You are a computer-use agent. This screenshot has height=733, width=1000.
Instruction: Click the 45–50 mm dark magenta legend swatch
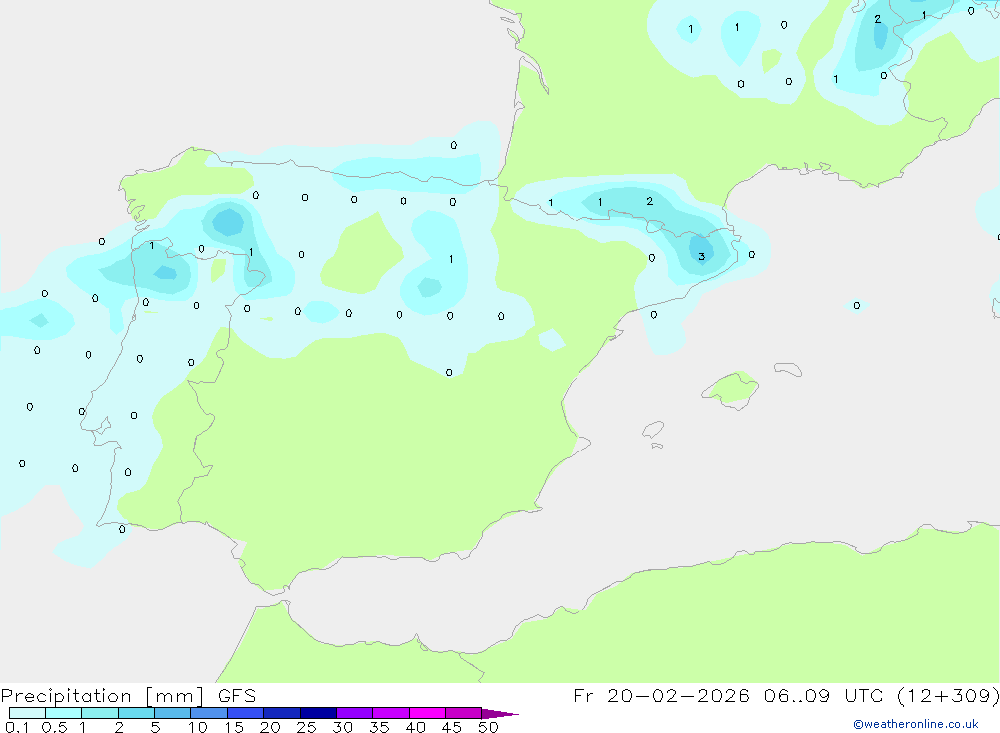coord(463,713)
